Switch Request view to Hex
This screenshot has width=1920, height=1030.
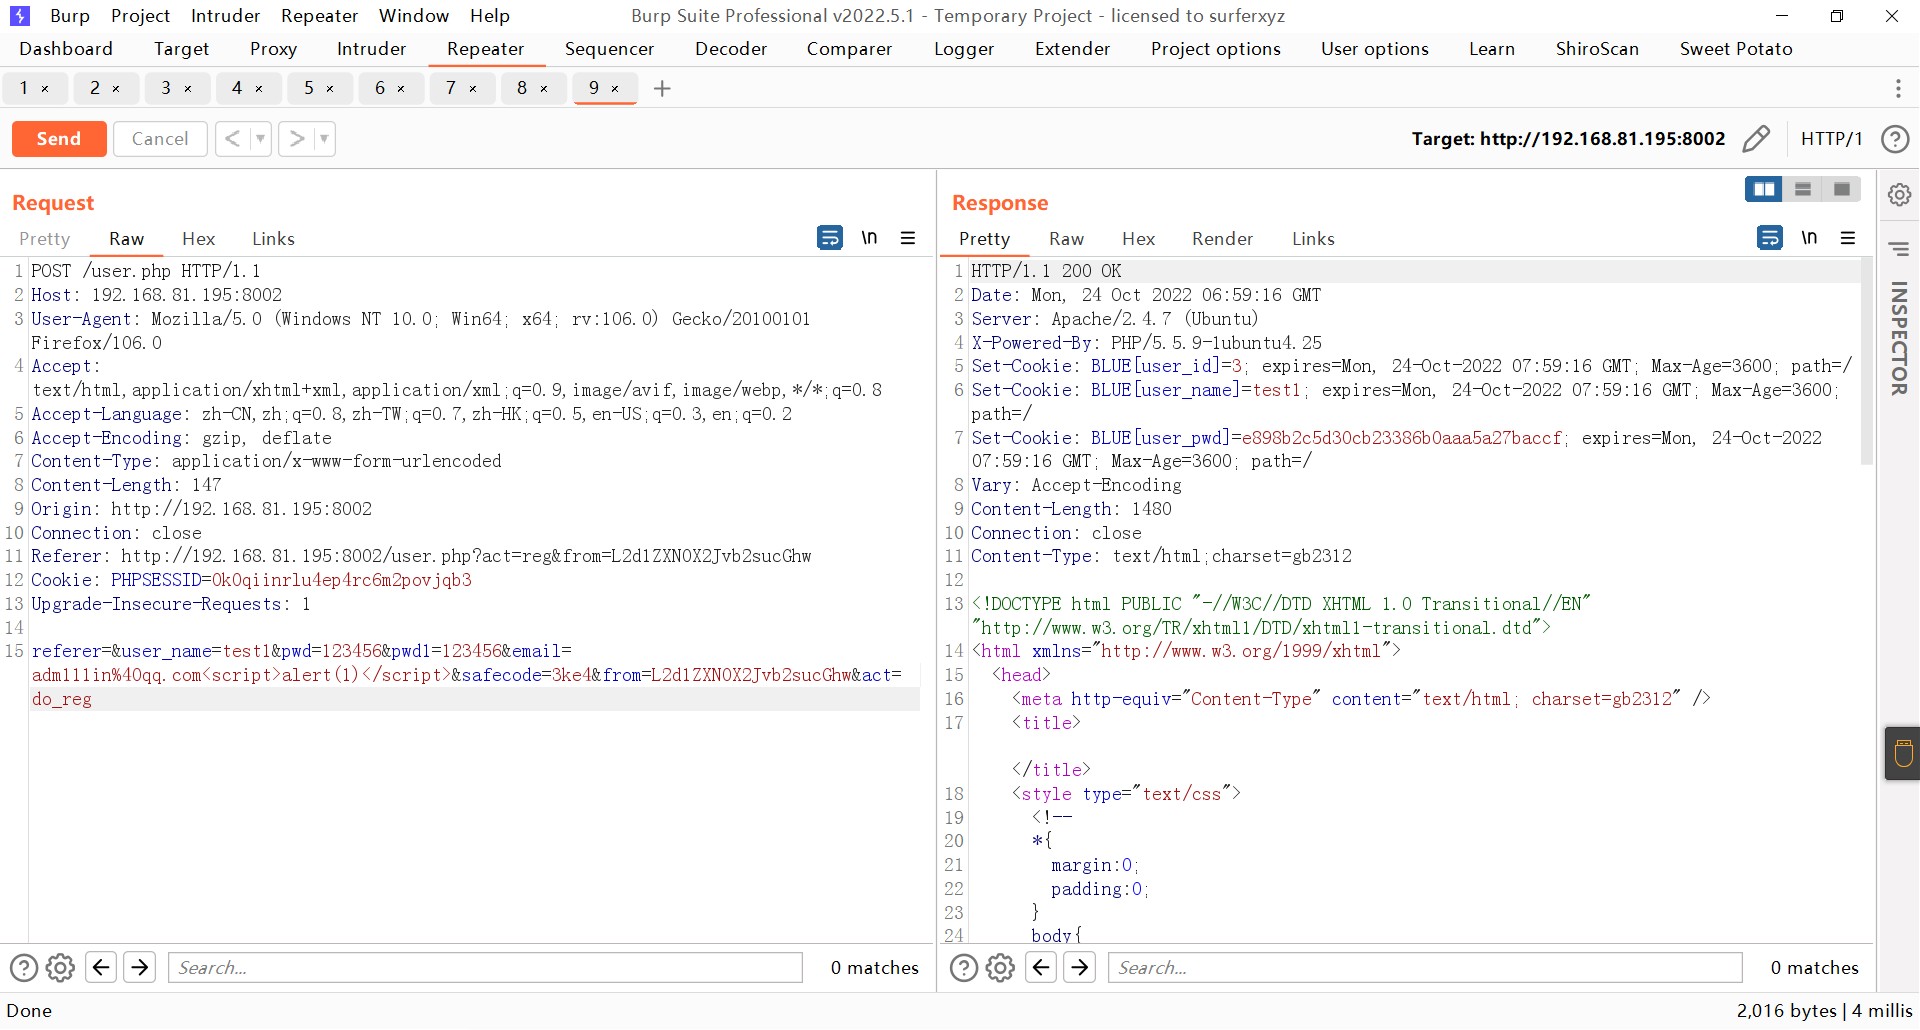(198, 239)
